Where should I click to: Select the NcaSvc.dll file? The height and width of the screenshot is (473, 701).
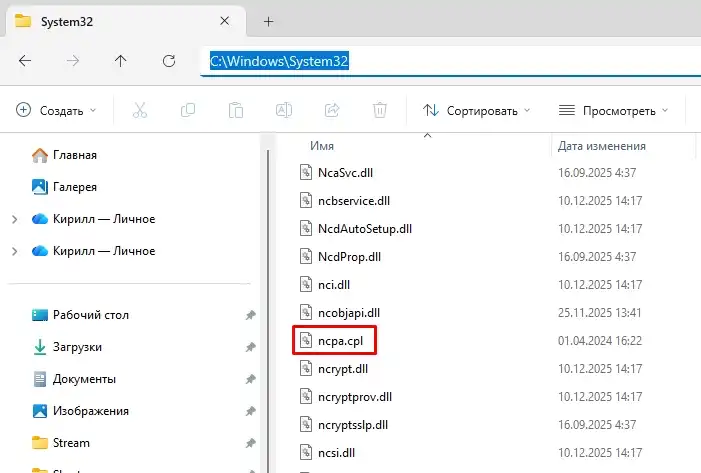pos(345,173)
